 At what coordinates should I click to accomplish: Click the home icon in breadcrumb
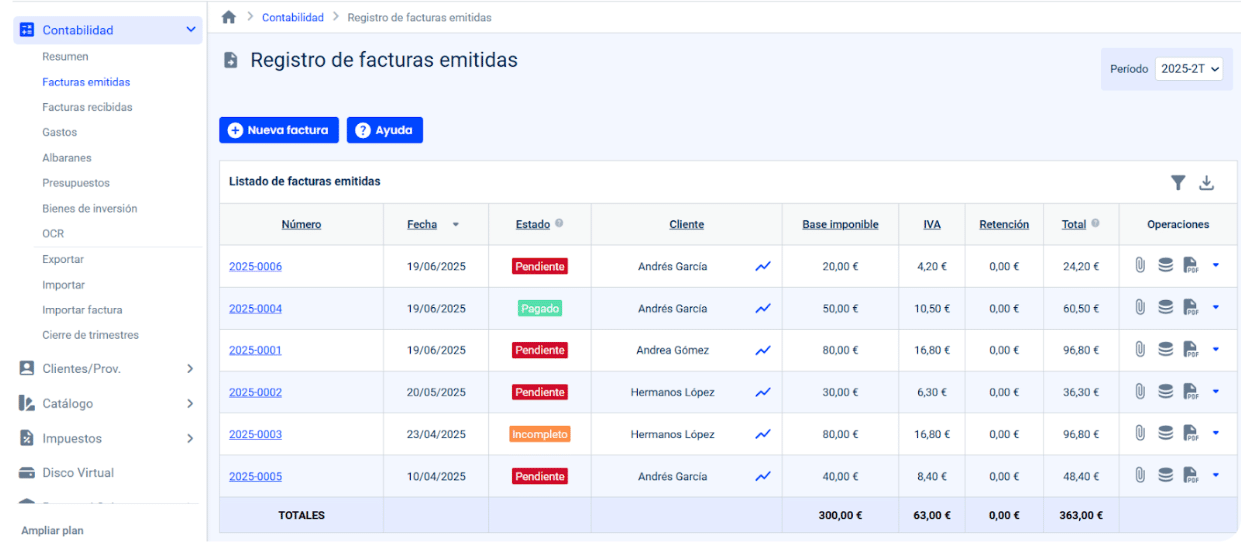(x=229, y=18)
